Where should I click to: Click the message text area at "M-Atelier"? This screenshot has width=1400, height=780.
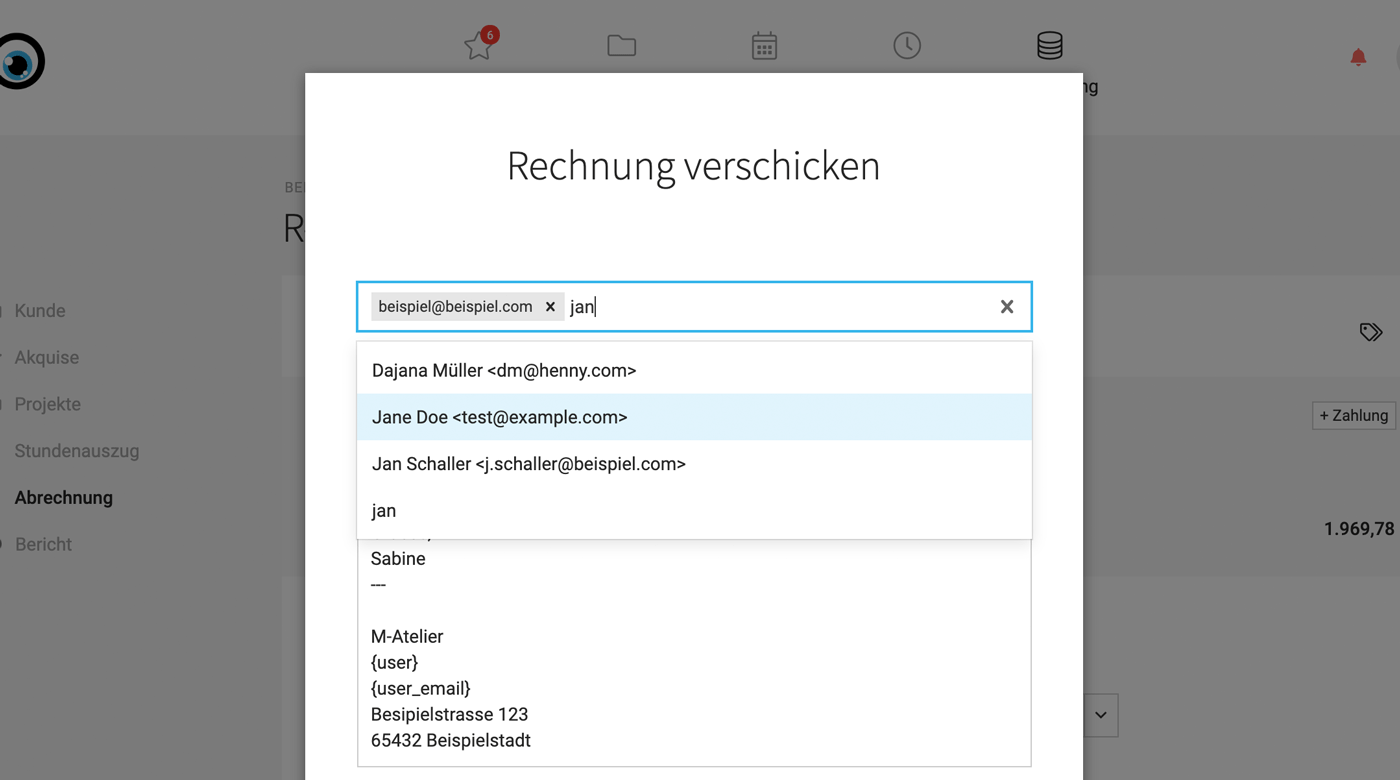407,636
